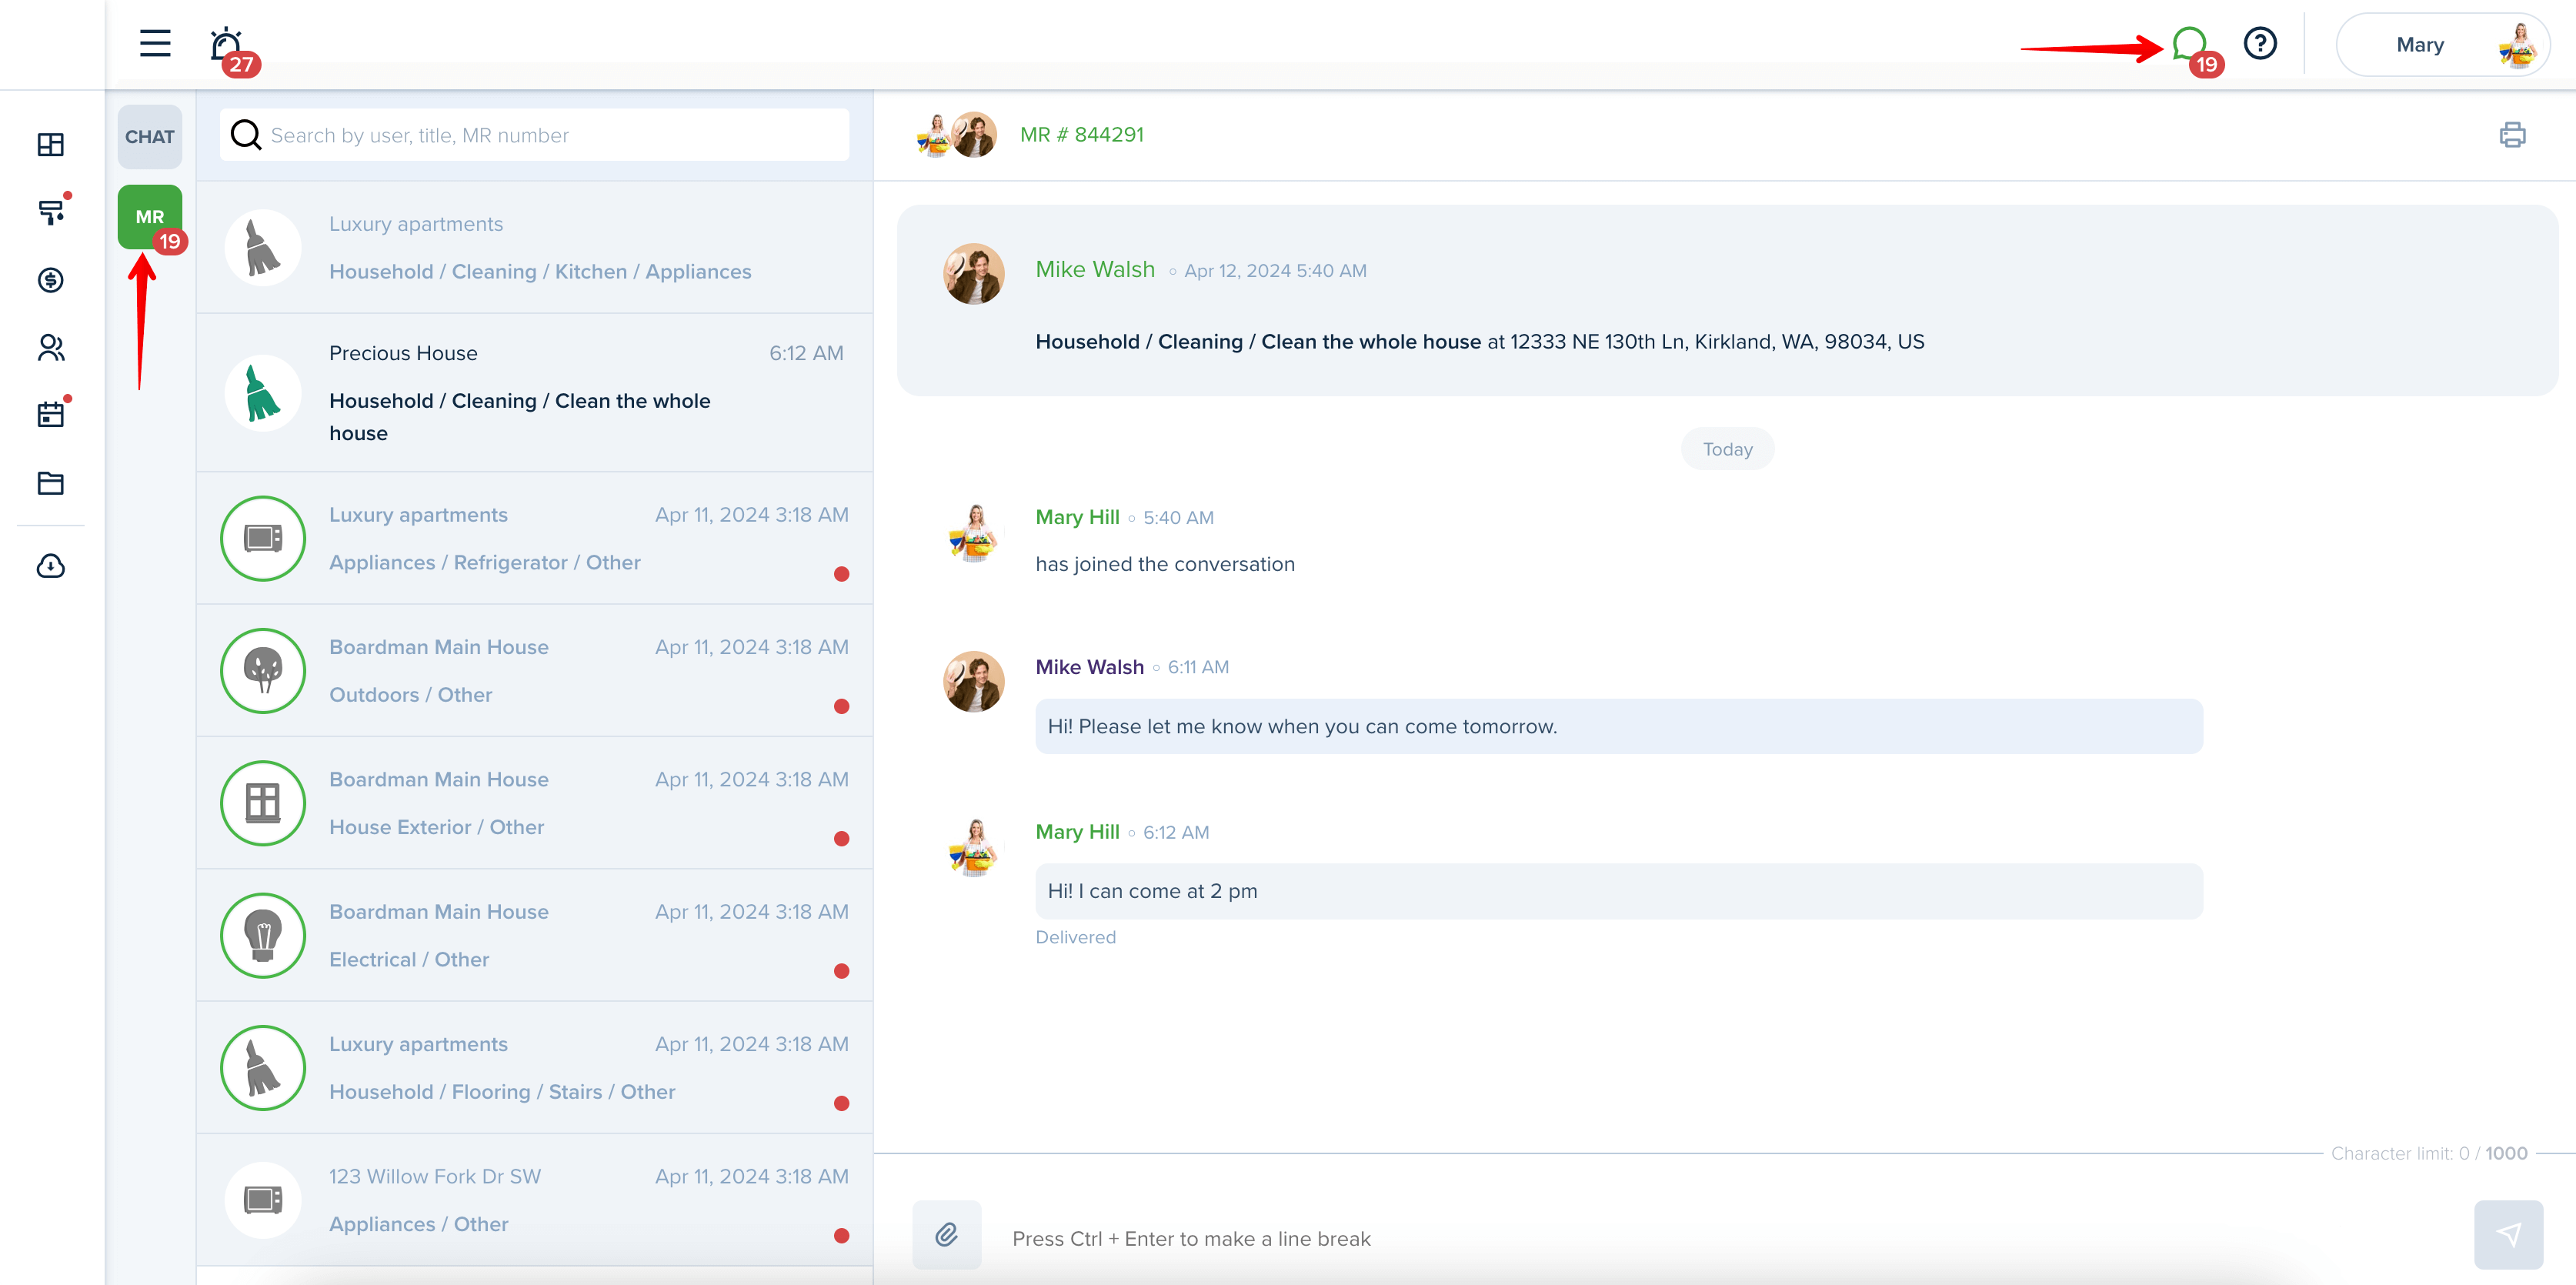Click Mike Walsh name in request summary
Screen dimensions: 2576x1285
point(1095,269)
